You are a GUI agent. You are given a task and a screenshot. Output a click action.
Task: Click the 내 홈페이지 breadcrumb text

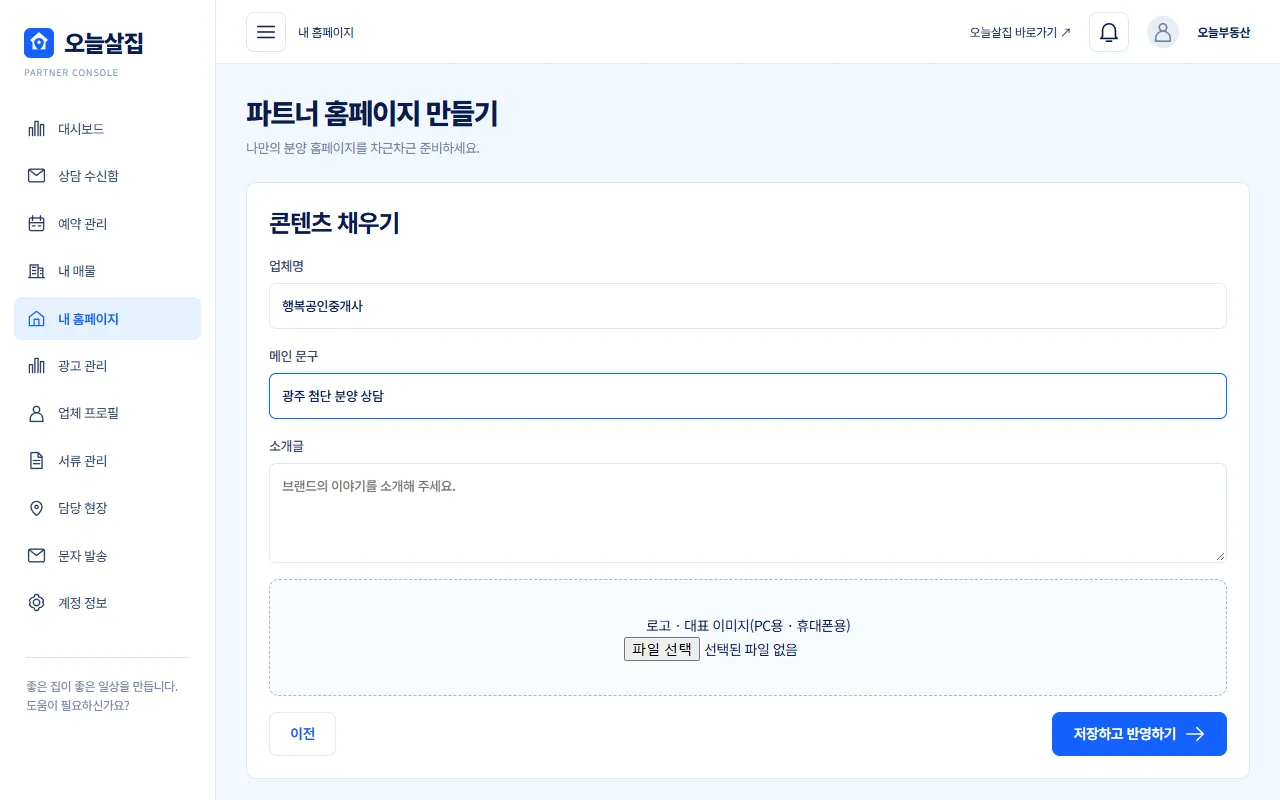click(x=326, y=32)
